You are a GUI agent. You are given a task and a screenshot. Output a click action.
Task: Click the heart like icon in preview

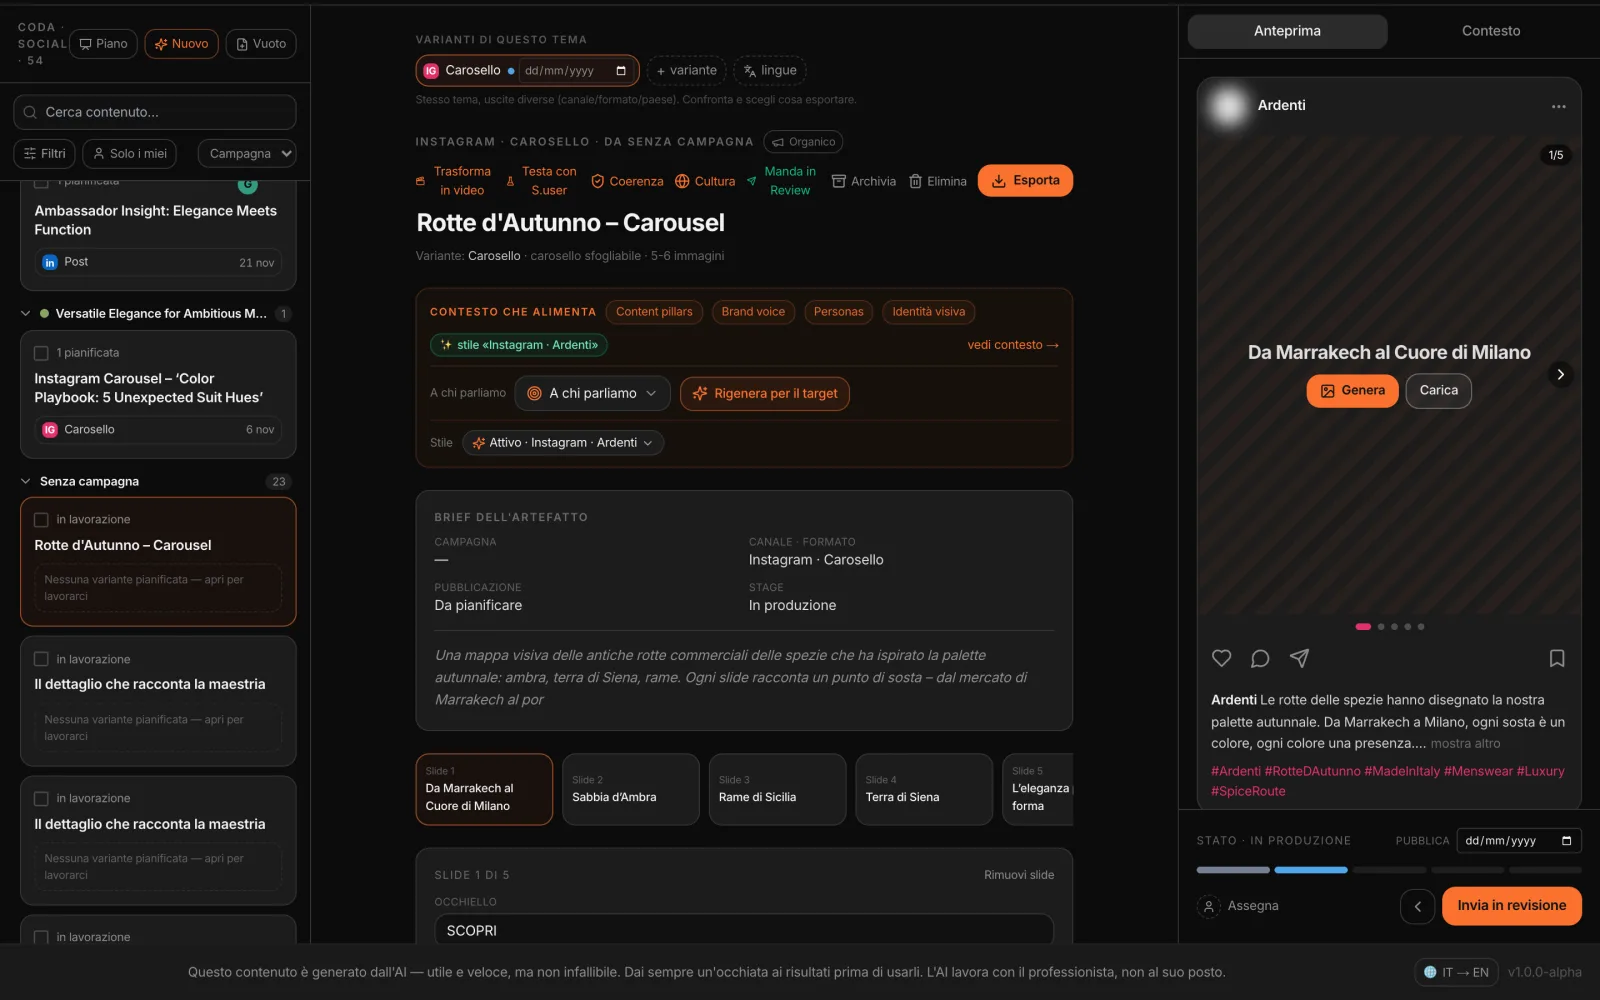tap(1221, 658)
